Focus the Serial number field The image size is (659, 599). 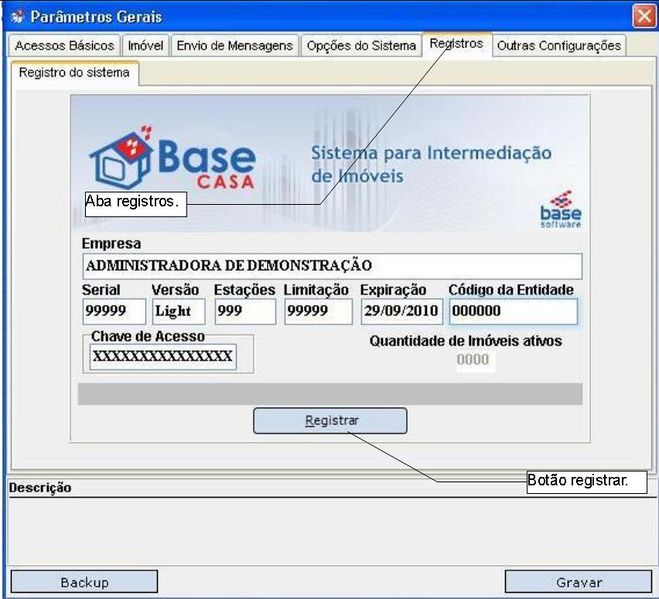(113, 311)
